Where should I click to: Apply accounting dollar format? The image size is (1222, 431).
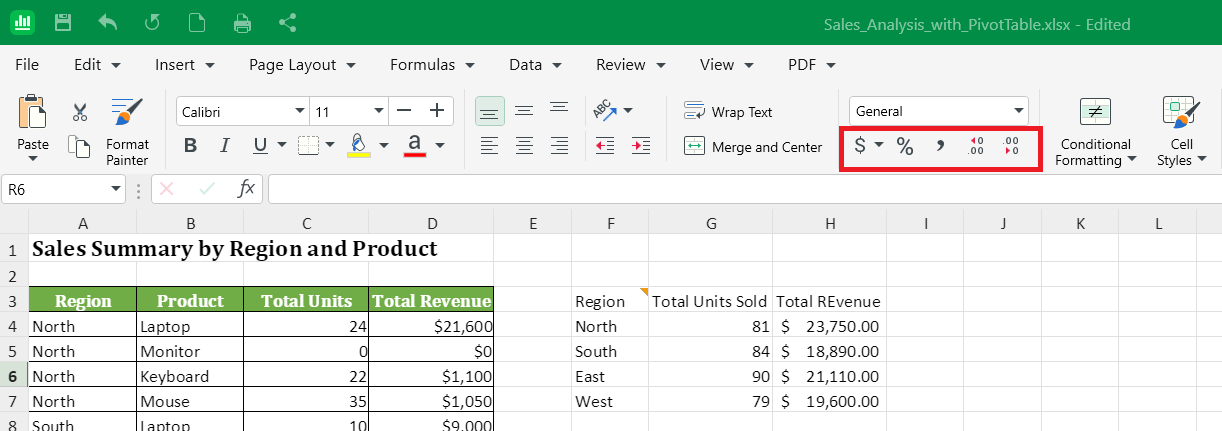(x=860, y=147)
